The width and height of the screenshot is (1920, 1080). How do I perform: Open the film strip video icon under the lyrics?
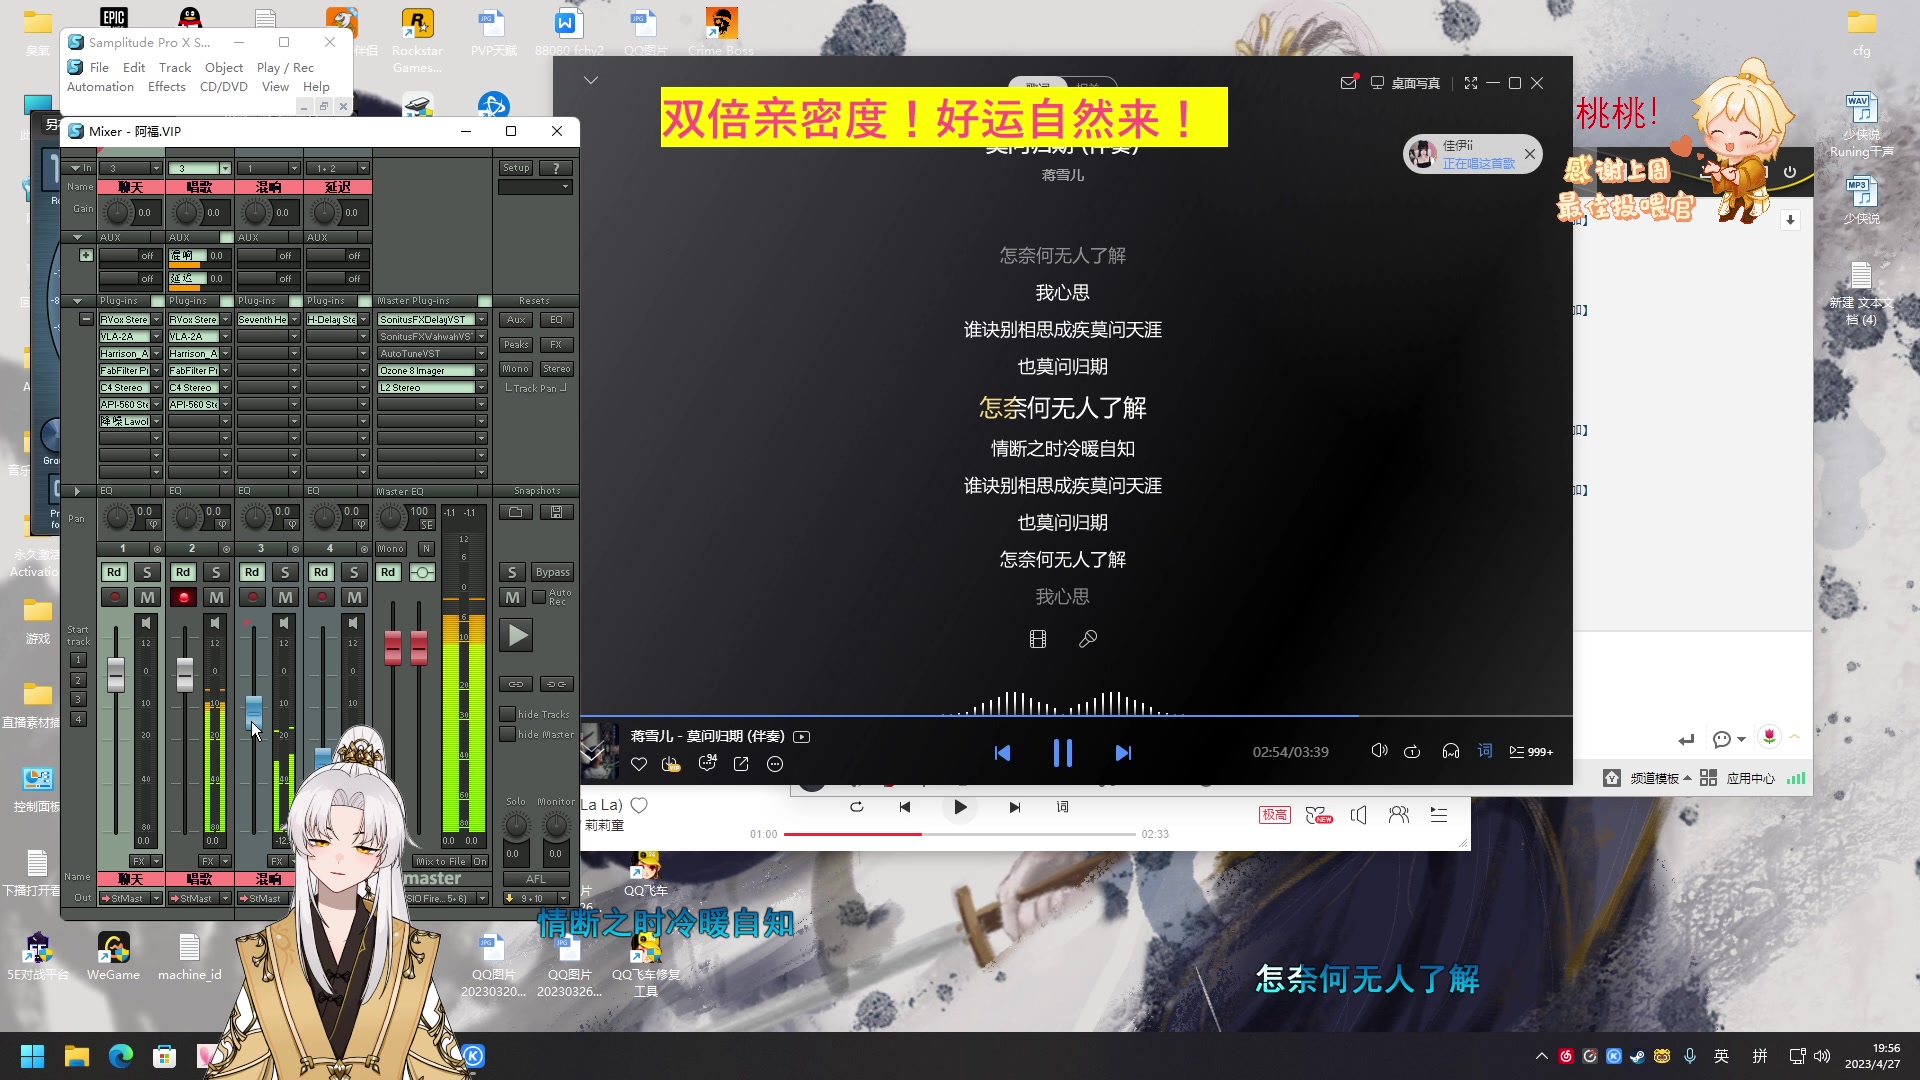tap(1038, 639)
